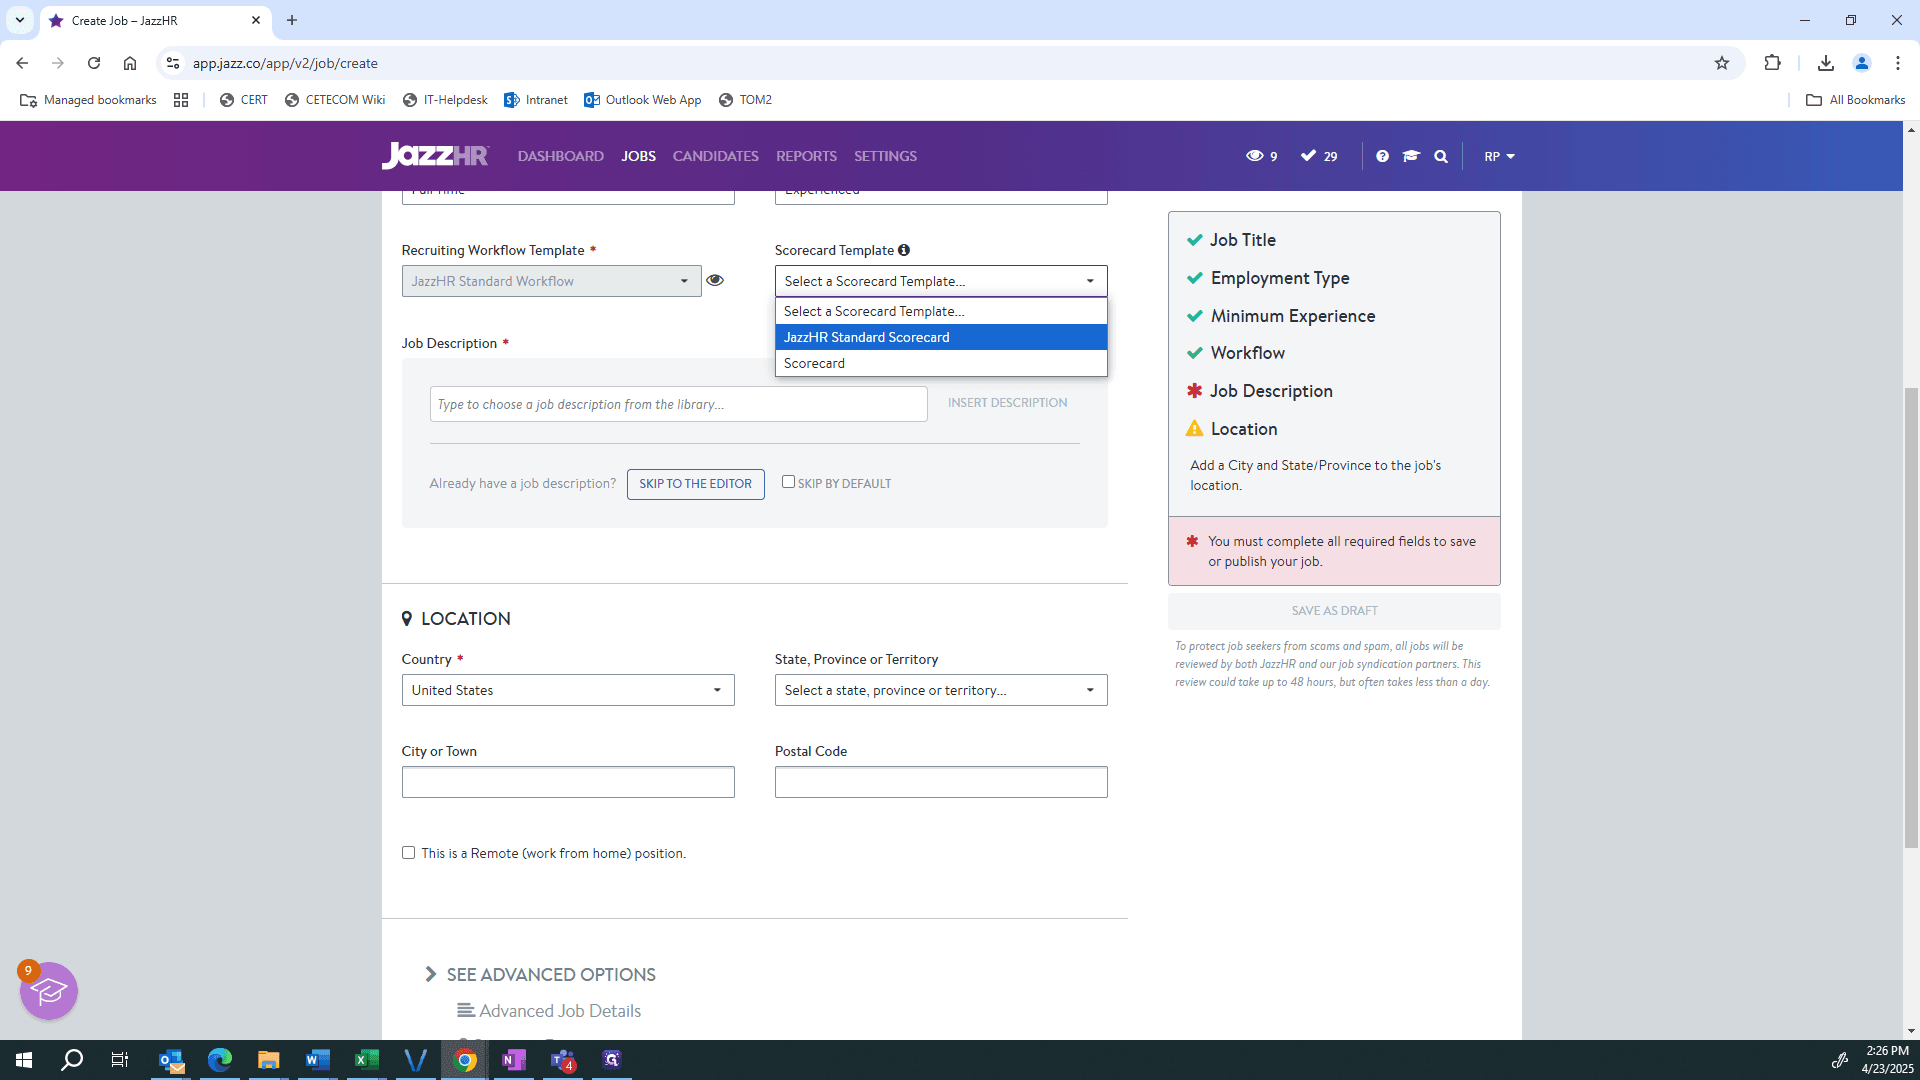Image resolution: width=1920 pixels, height=1080 pixels.
Task: Click the job description library search field
Action: tap(679, 404)
